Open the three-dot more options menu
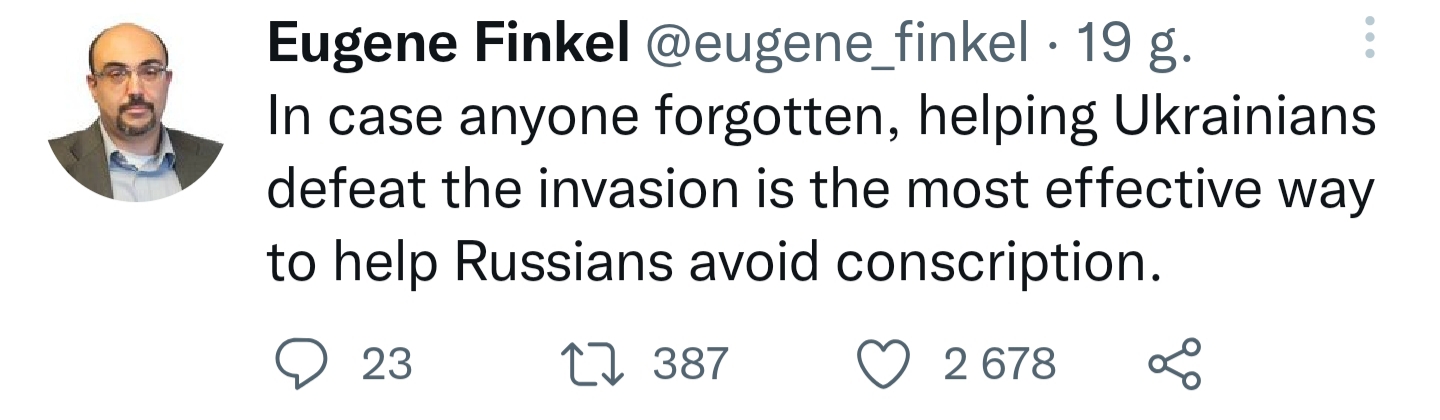Viewport: 1440px width, 420px height. pyautogui.click(x=1369, y=37)
